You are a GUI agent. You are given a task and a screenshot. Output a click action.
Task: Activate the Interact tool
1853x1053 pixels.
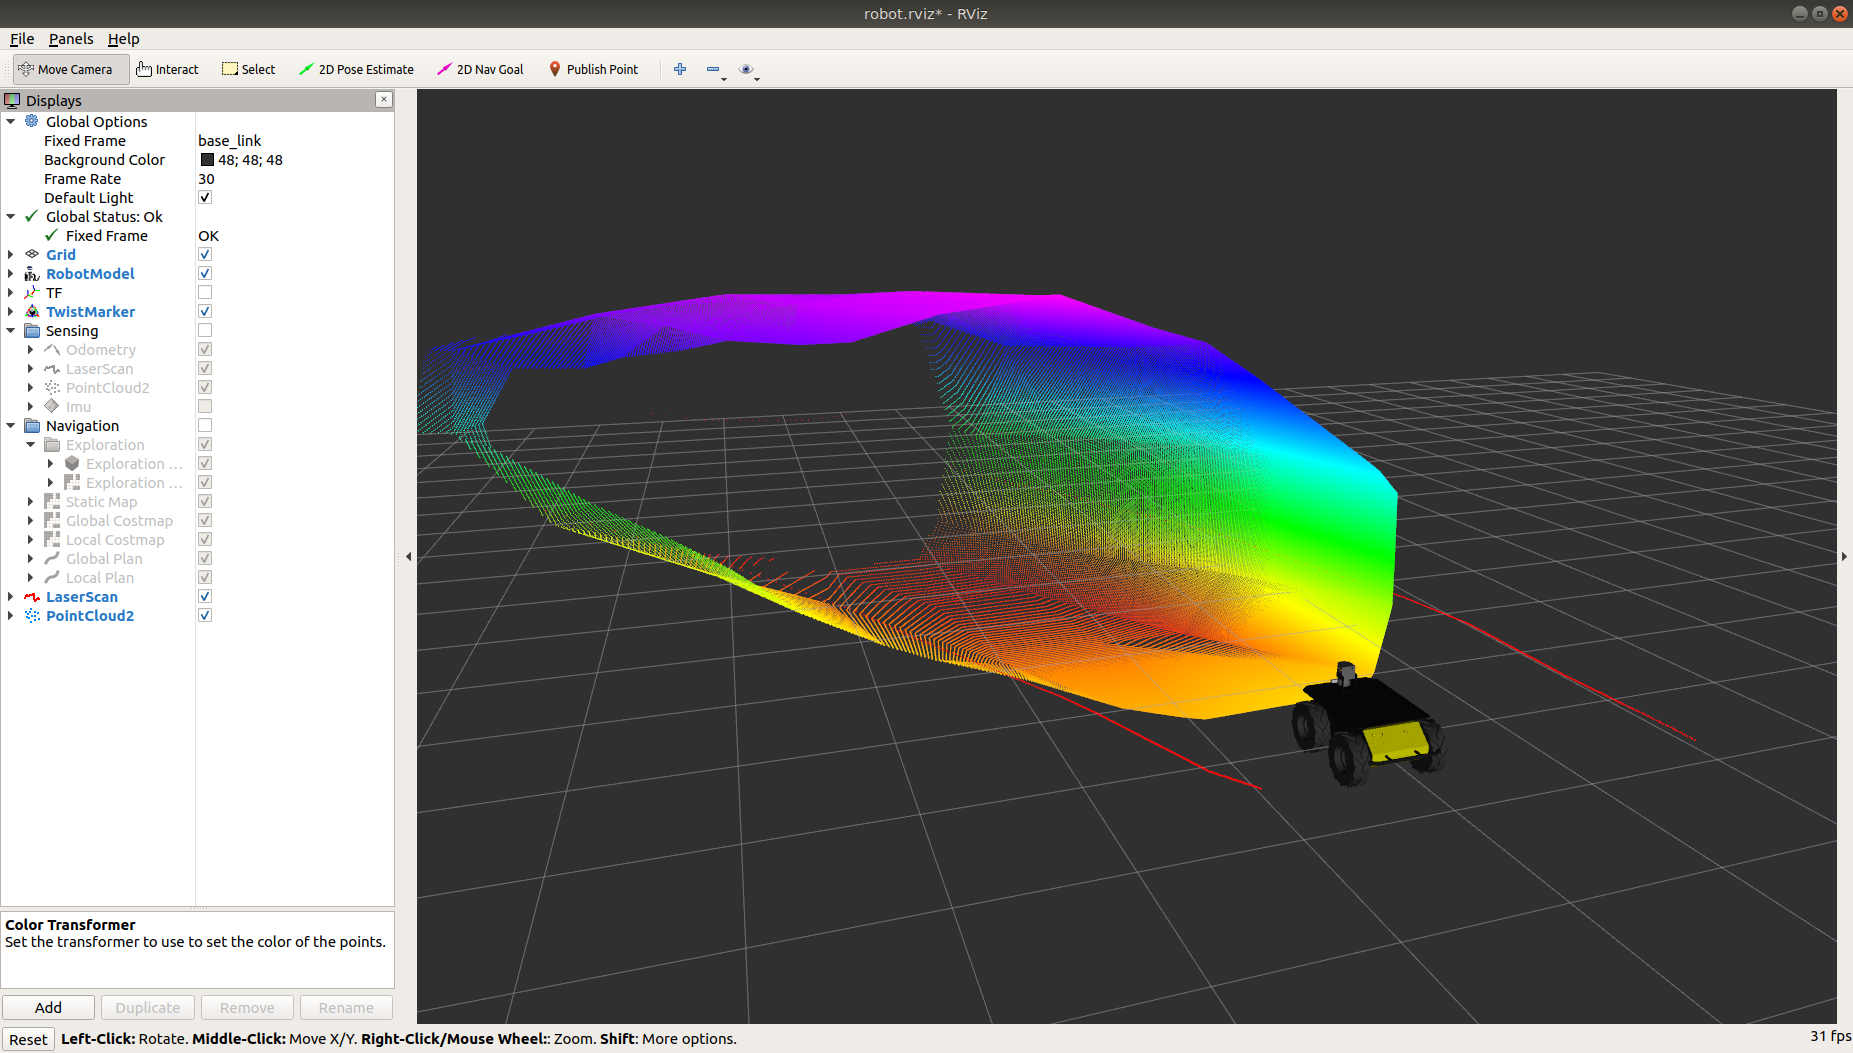click(168, 69)
